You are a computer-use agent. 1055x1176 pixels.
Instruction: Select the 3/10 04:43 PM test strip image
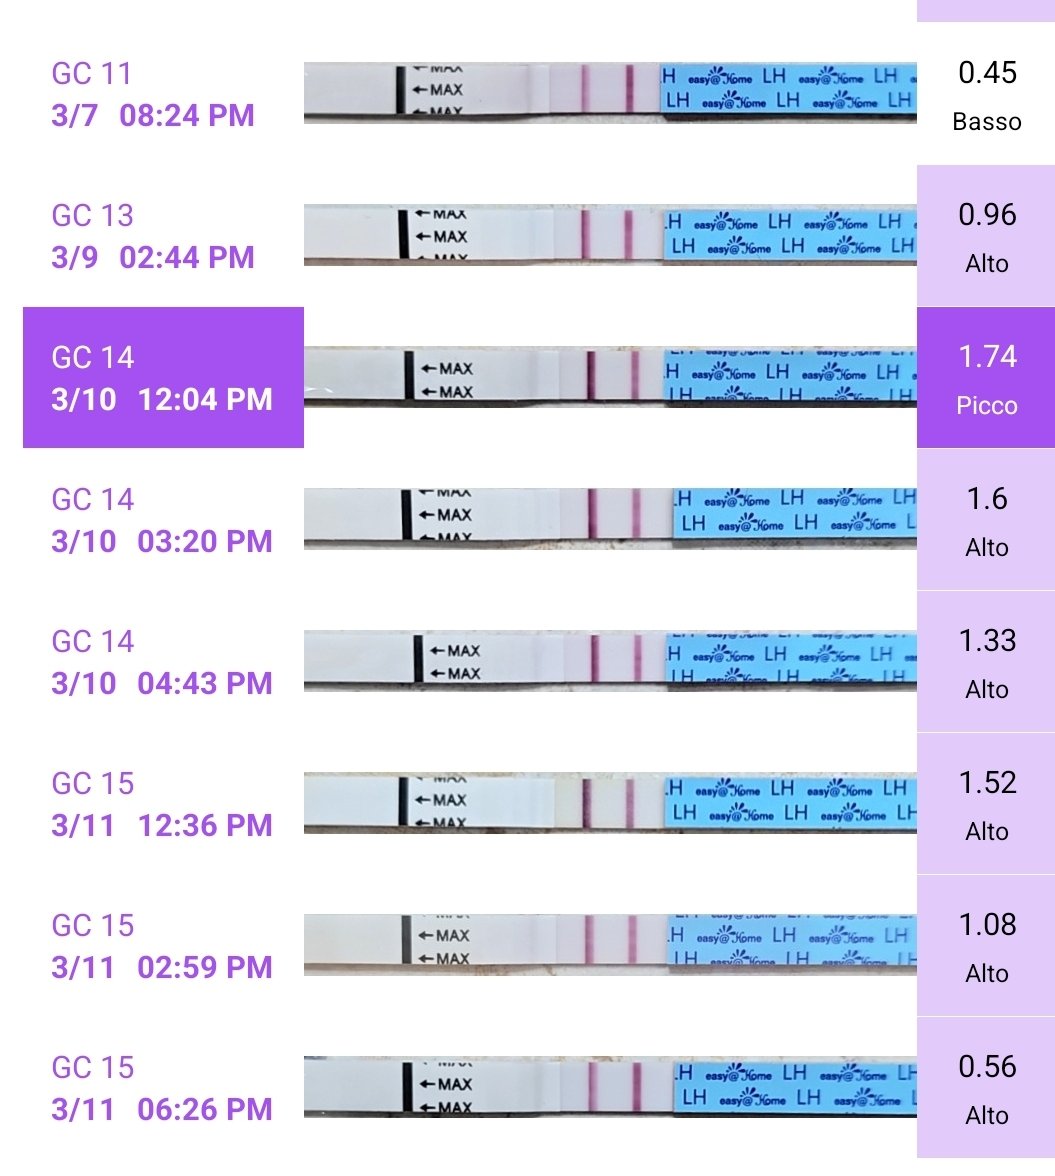(610, 661)
